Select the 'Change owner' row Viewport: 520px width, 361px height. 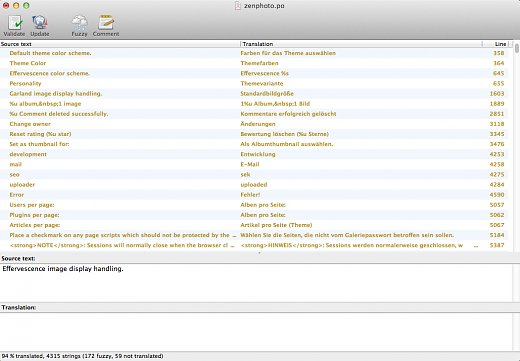tap(254, 124)
